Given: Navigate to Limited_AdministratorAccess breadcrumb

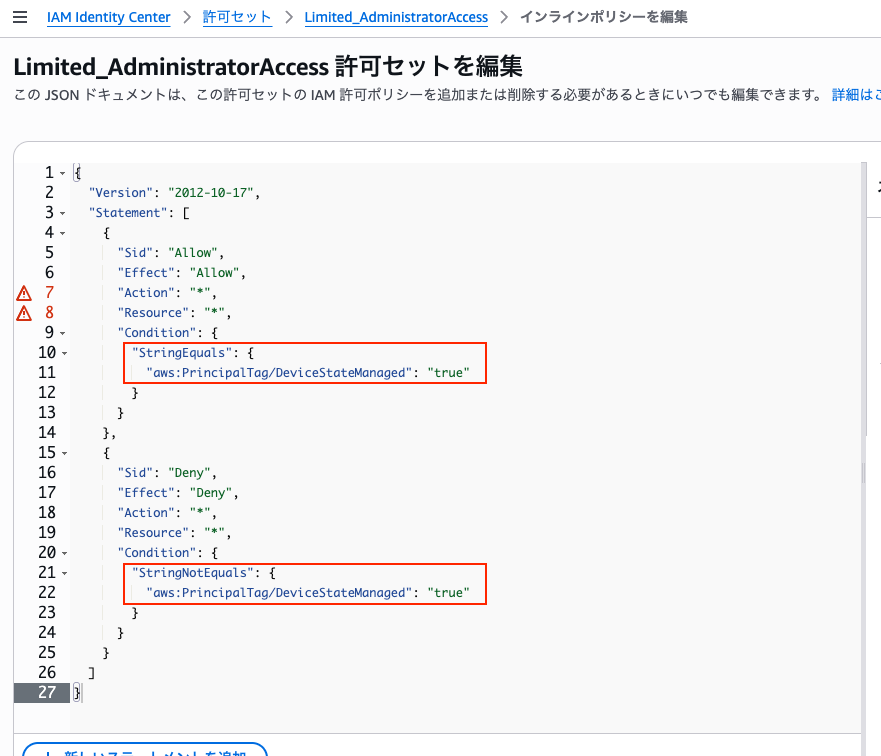Looking at the screenshot, I should click(x=396, y=17).
